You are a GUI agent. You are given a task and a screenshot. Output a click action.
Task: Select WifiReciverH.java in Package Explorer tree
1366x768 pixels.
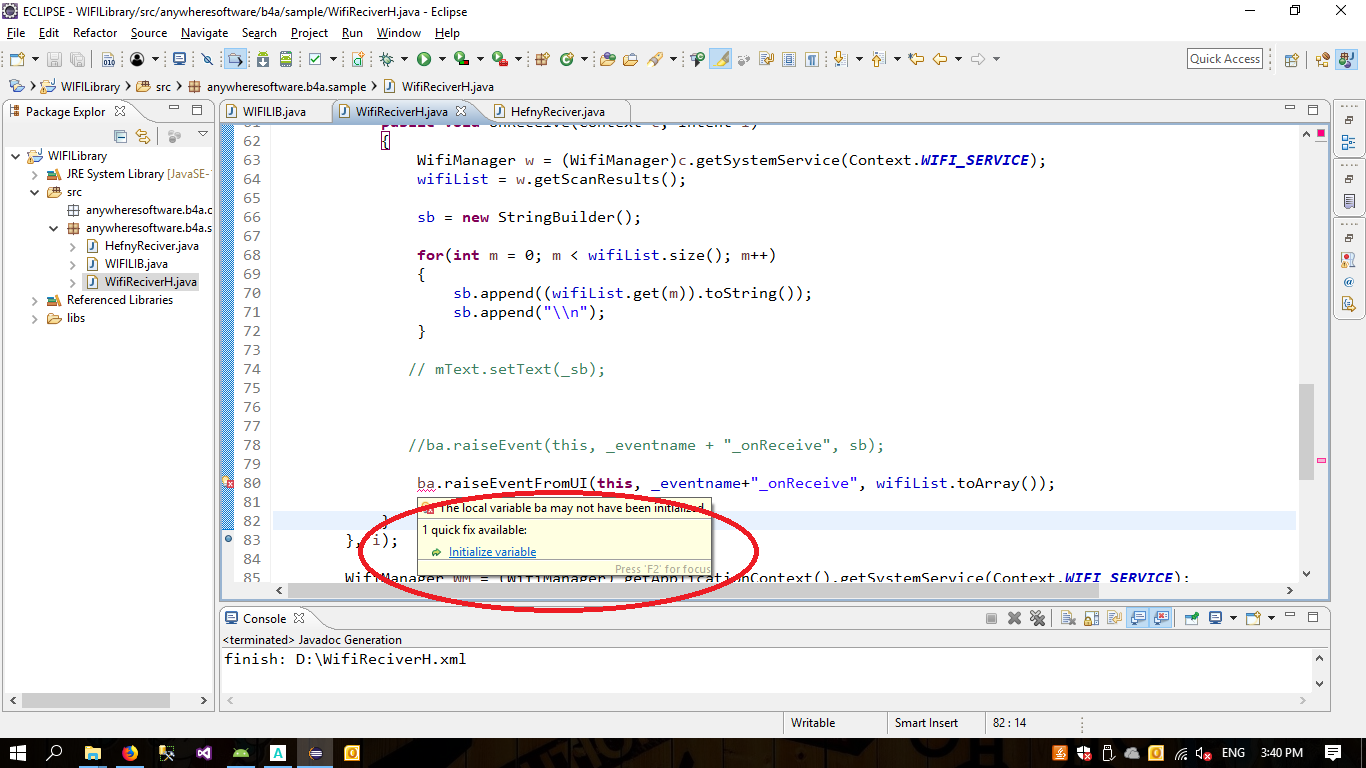pos(150,282)
